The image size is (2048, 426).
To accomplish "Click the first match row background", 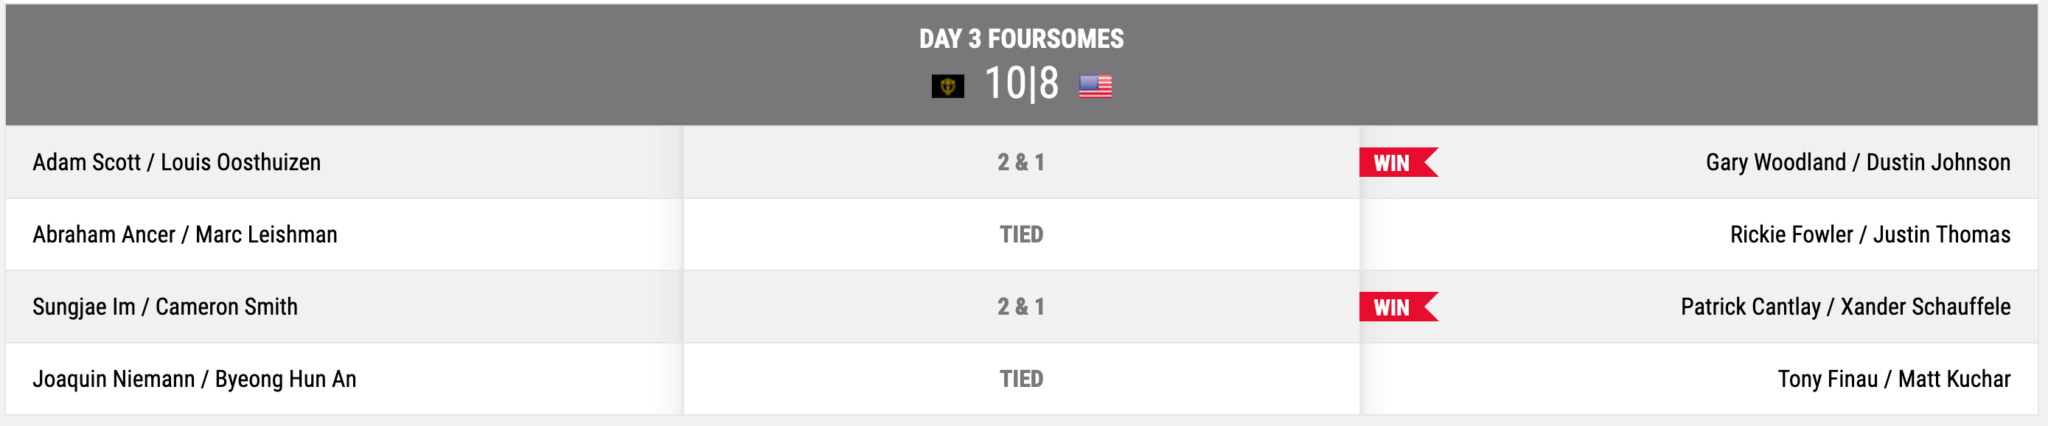I will coord(1021,162).
